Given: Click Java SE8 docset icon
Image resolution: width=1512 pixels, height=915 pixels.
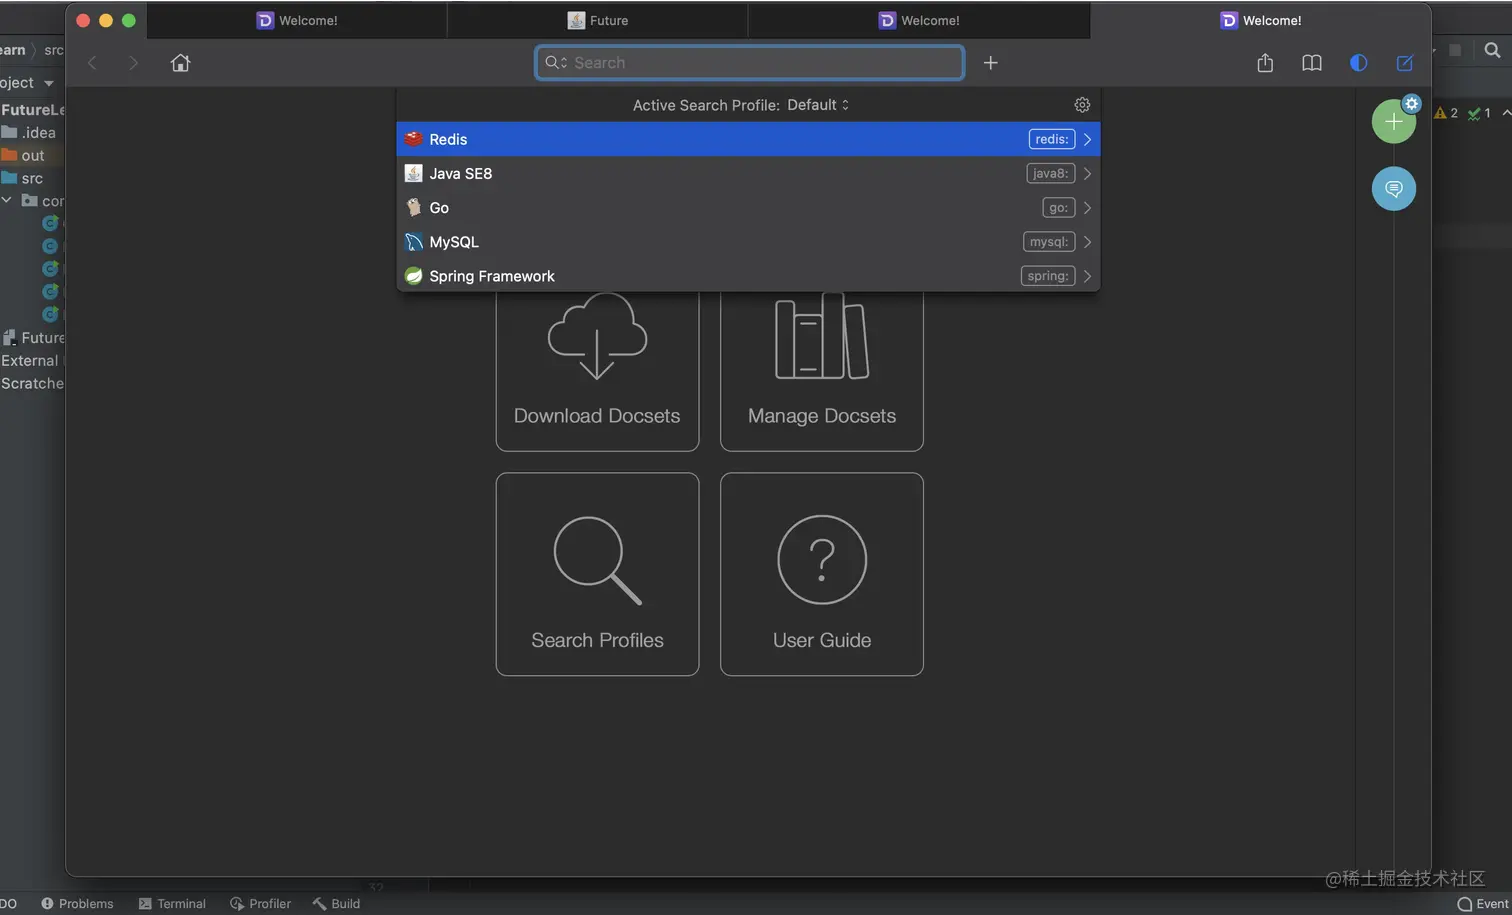Looking at the screenshot, I should pos(413,173).
